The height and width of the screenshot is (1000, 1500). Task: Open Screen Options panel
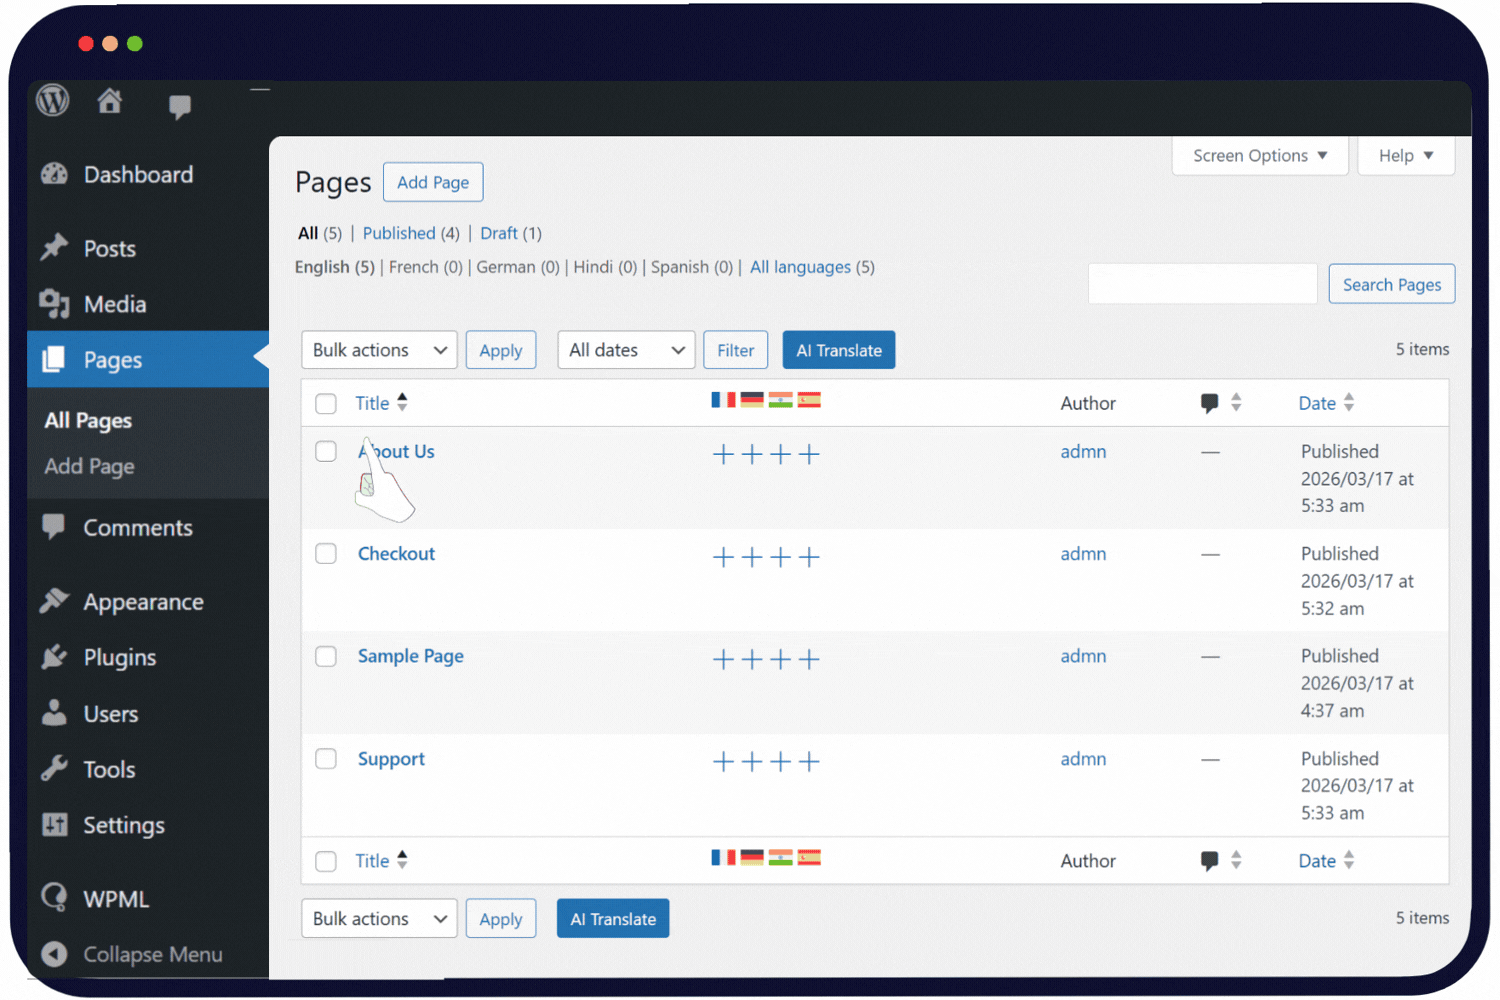pos(1259,155)
